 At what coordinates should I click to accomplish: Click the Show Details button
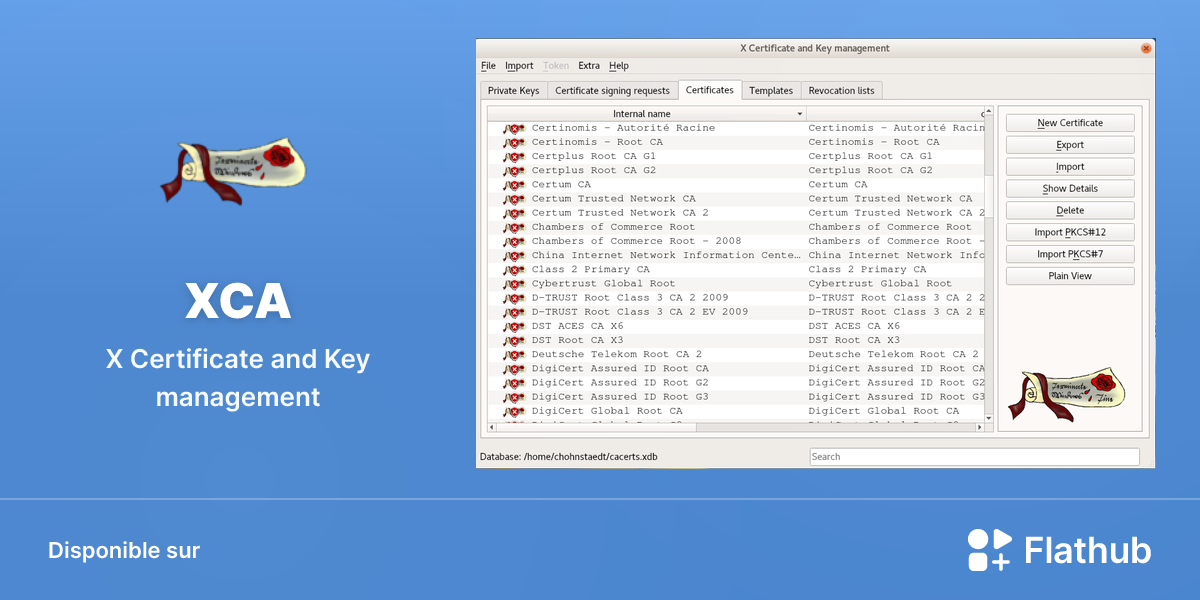pyautogui.click(x=1070, y=189)
